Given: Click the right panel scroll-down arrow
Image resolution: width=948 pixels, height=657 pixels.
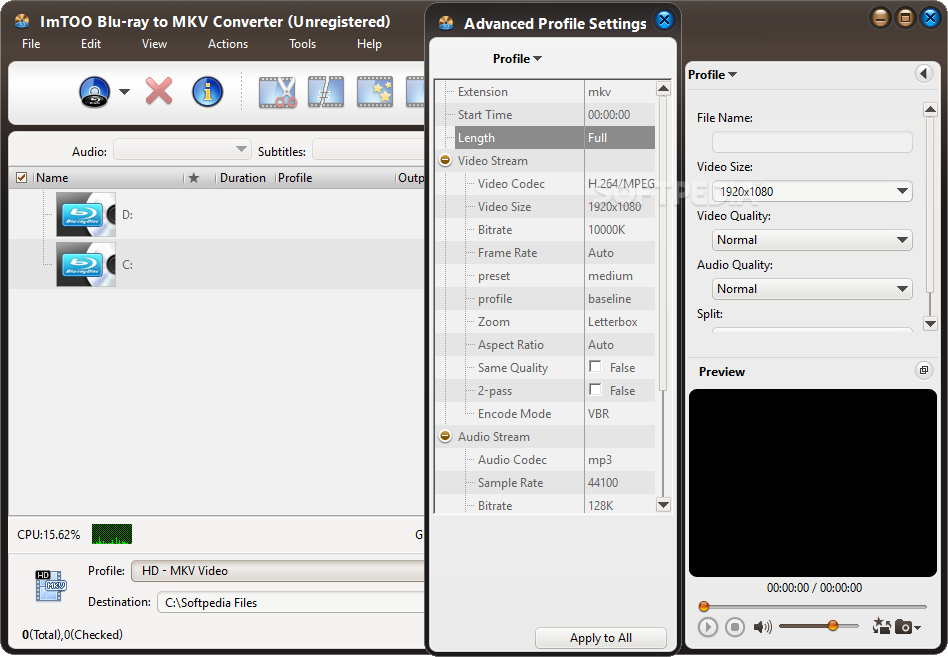Looking at the screenshot, I should (x=930, y=323).
